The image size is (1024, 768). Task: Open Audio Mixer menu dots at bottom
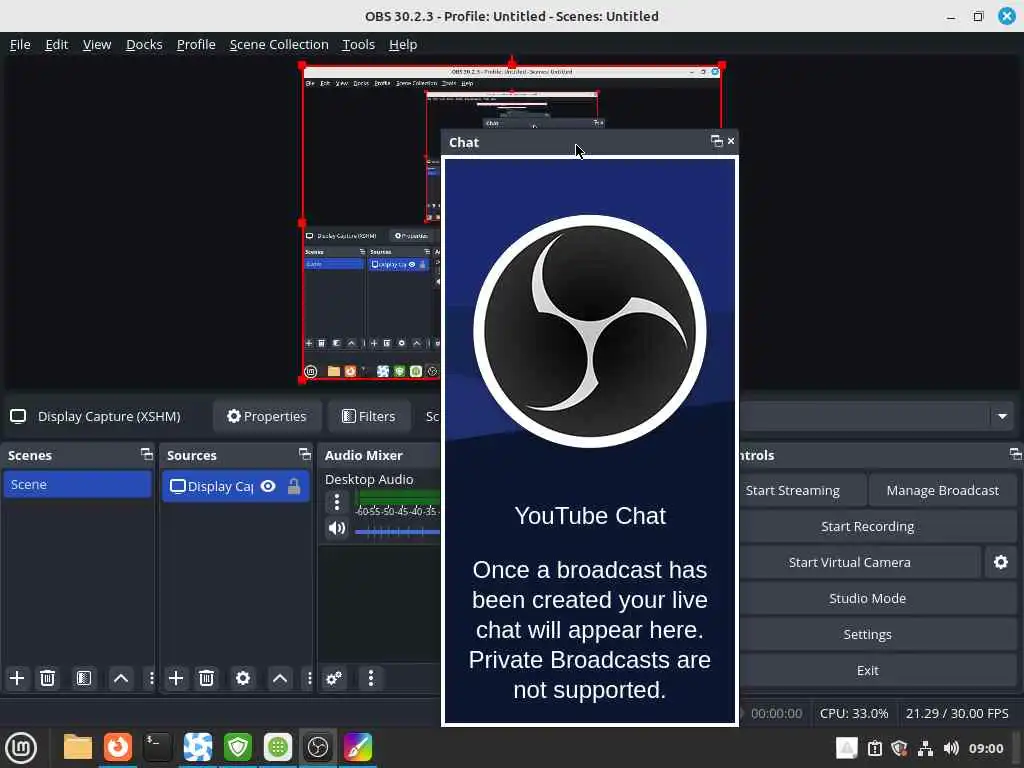(371, 678)
